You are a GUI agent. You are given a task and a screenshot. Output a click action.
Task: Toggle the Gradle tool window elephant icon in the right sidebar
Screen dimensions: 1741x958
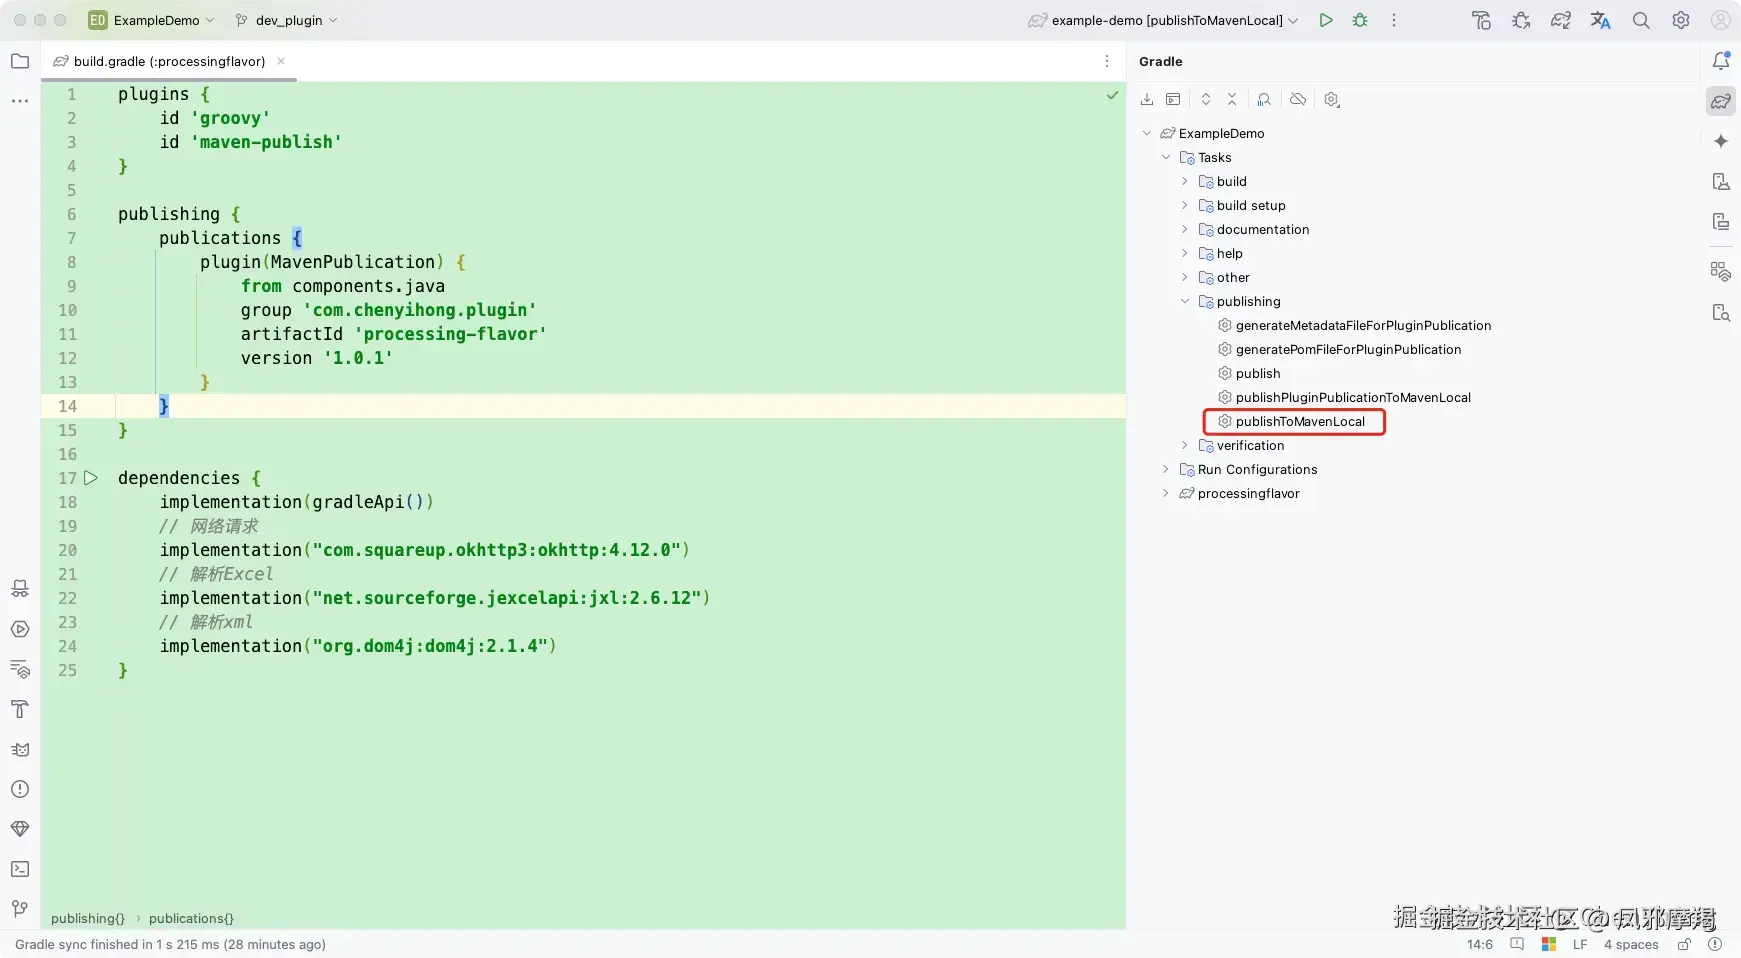pos(1721,101)
